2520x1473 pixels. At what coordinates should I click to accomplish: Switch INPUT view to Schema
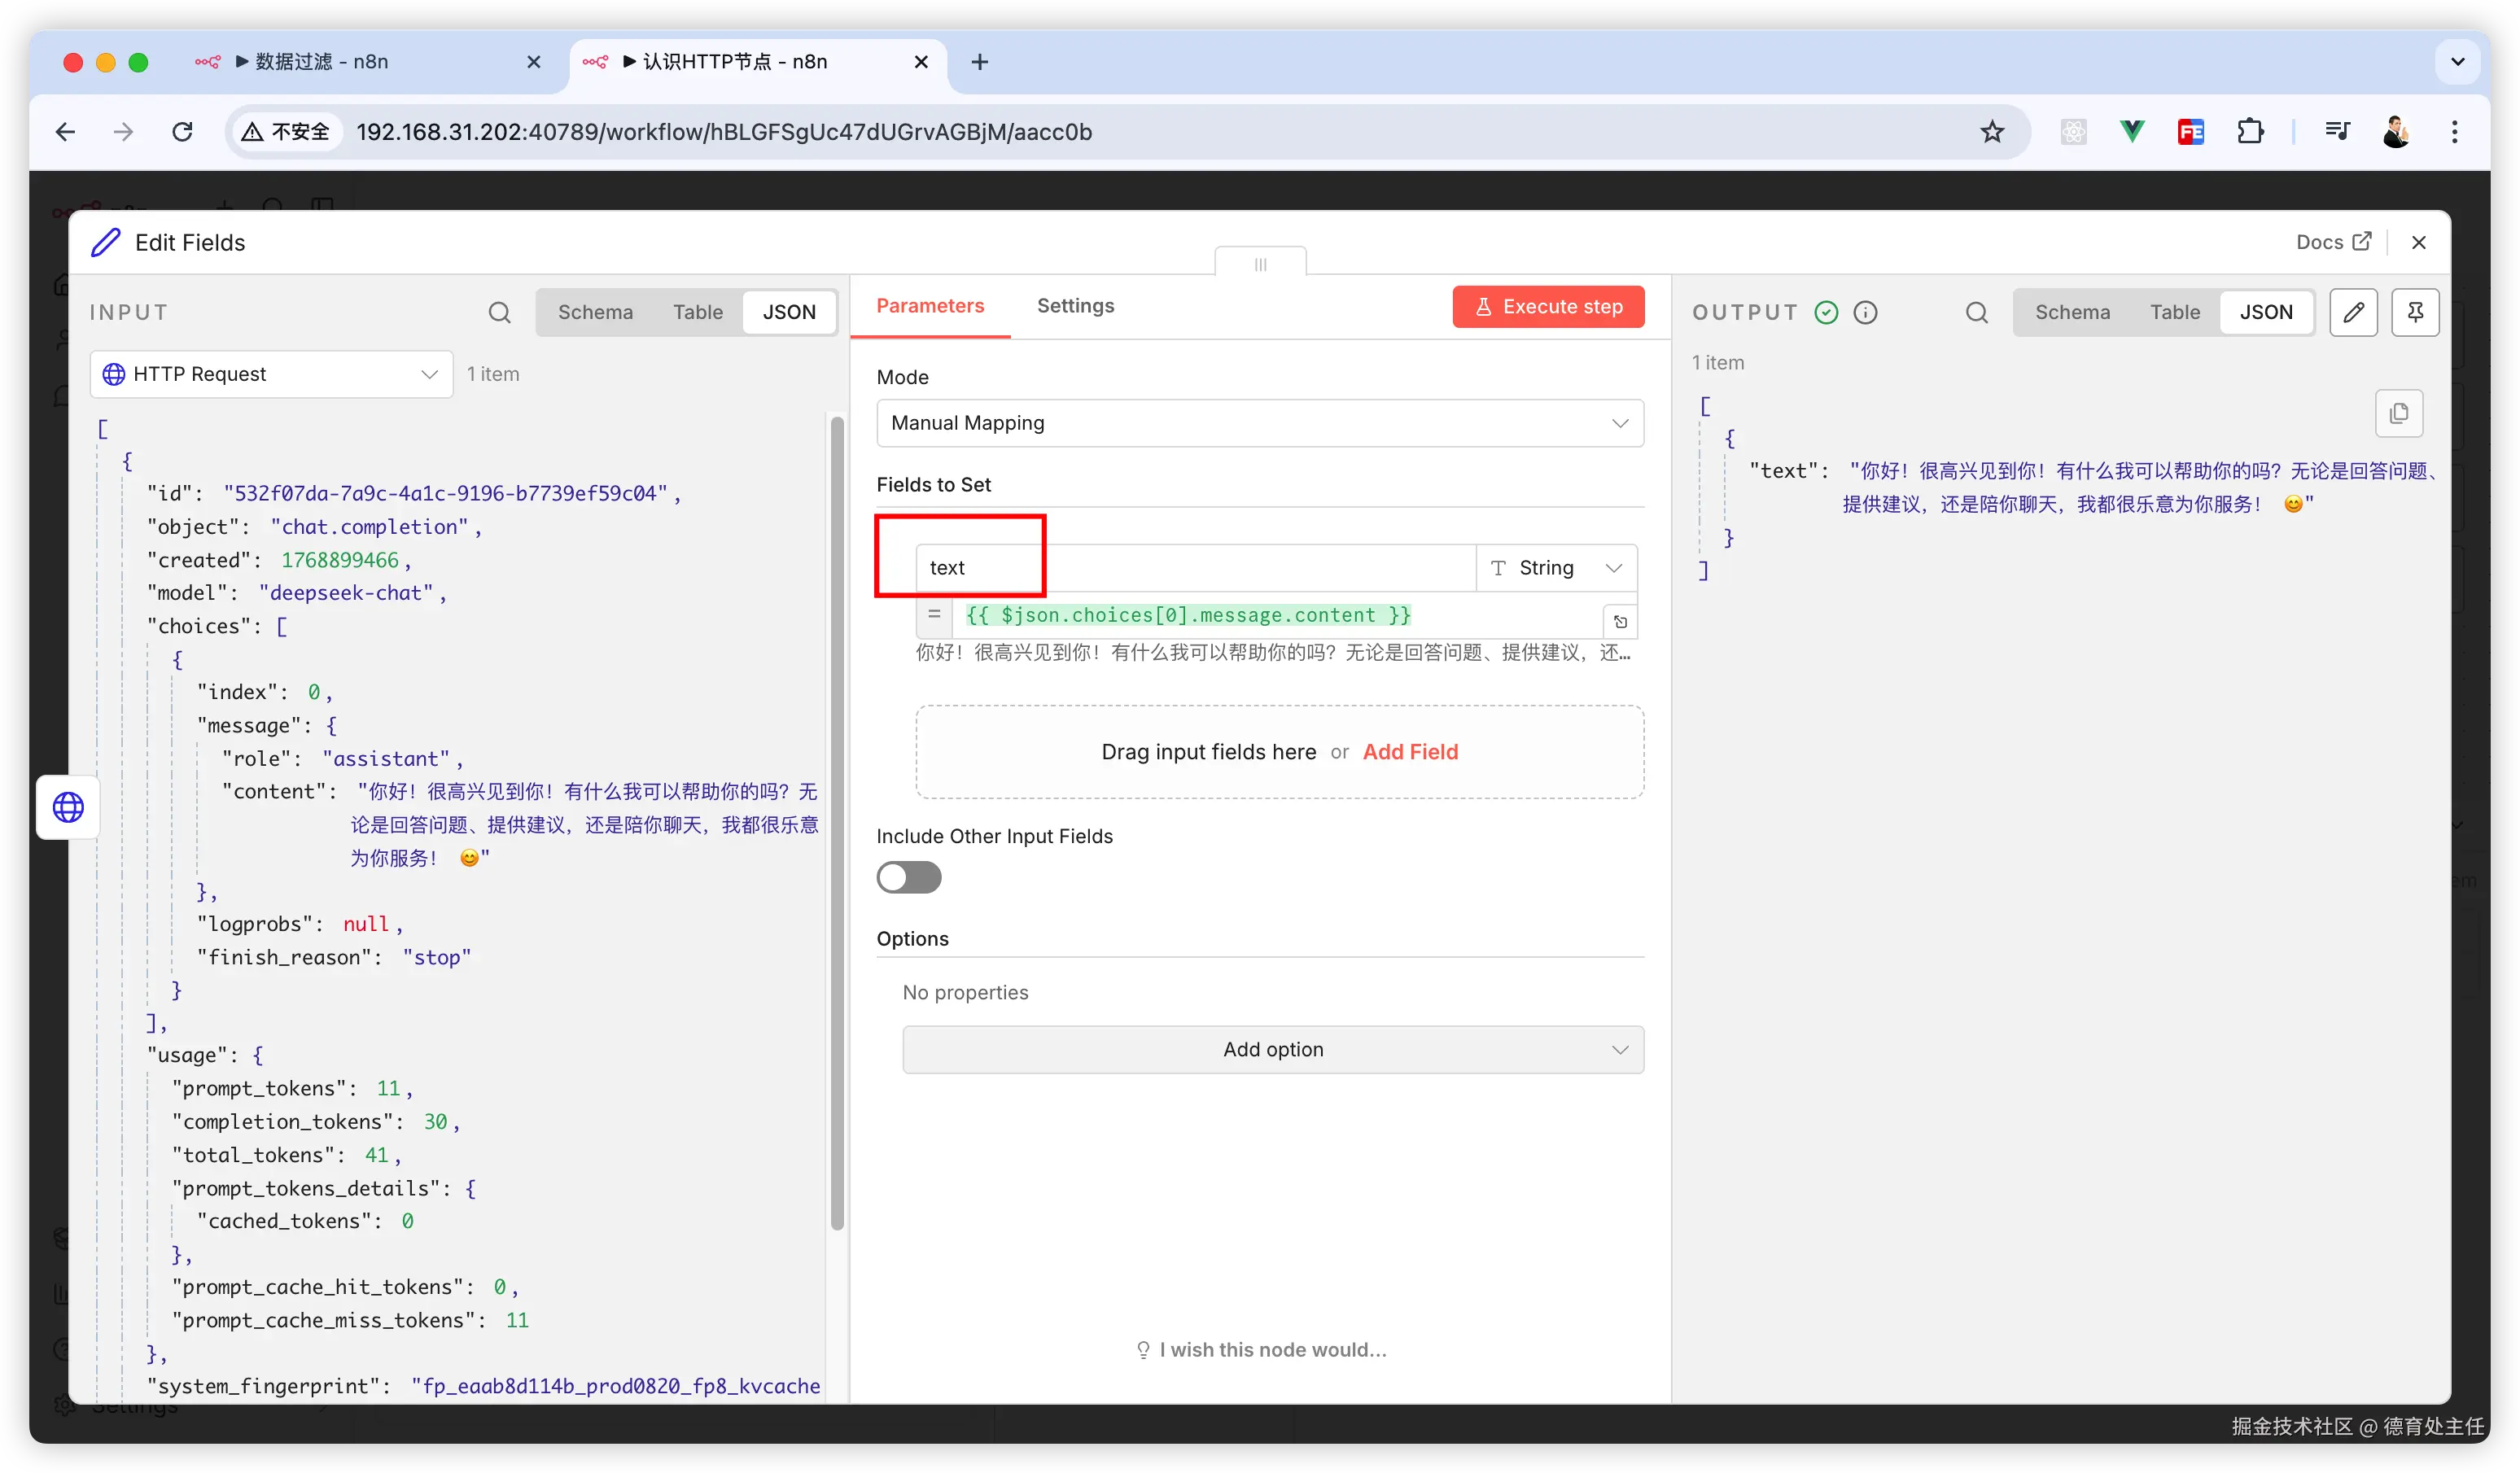(x=595, y=312)
